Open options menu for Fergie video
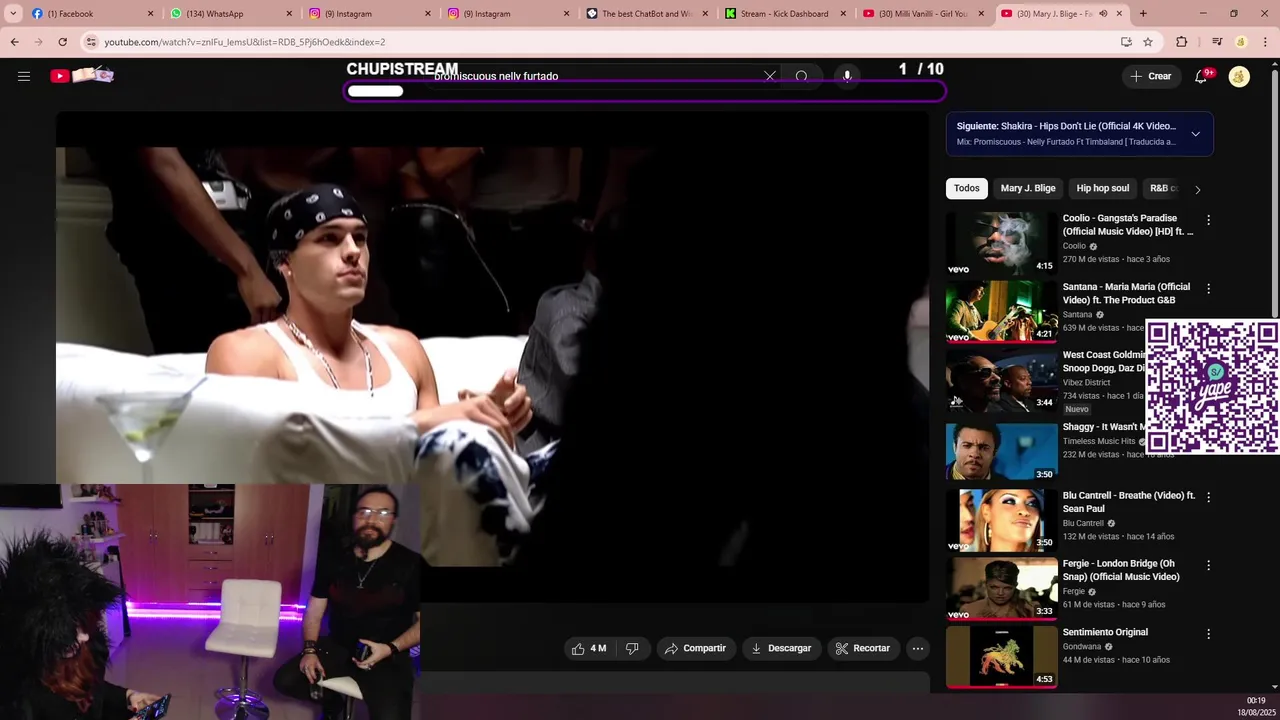 (1208, 565)
